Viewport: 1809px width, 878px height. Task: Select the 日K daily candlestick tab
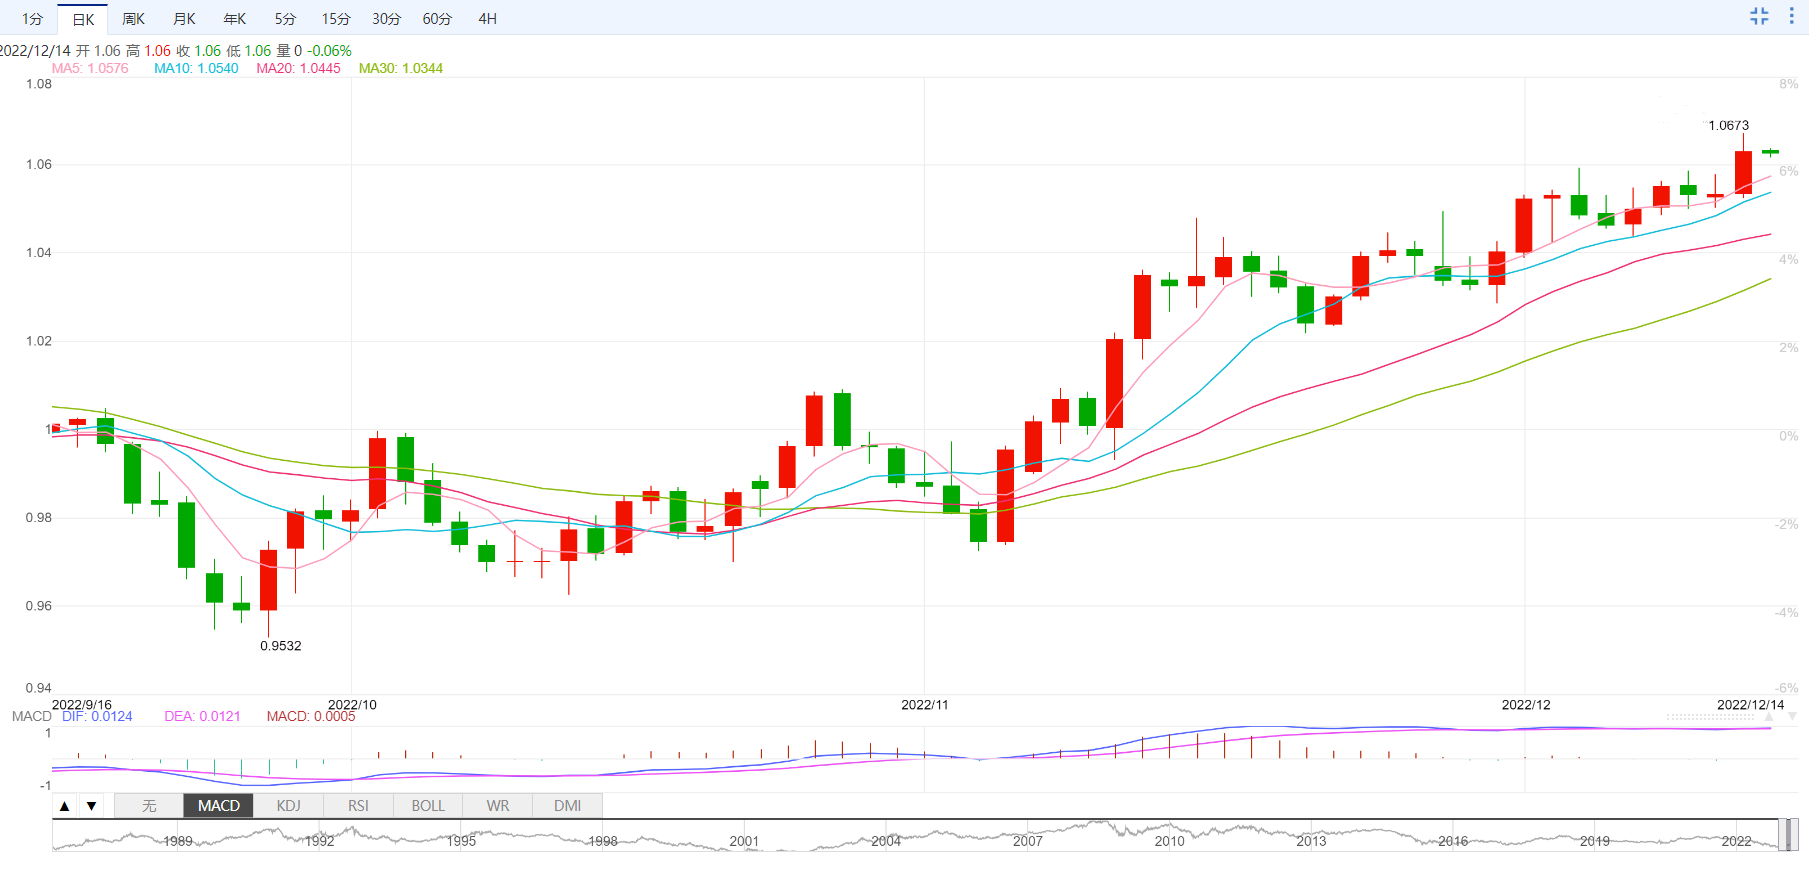83,19
